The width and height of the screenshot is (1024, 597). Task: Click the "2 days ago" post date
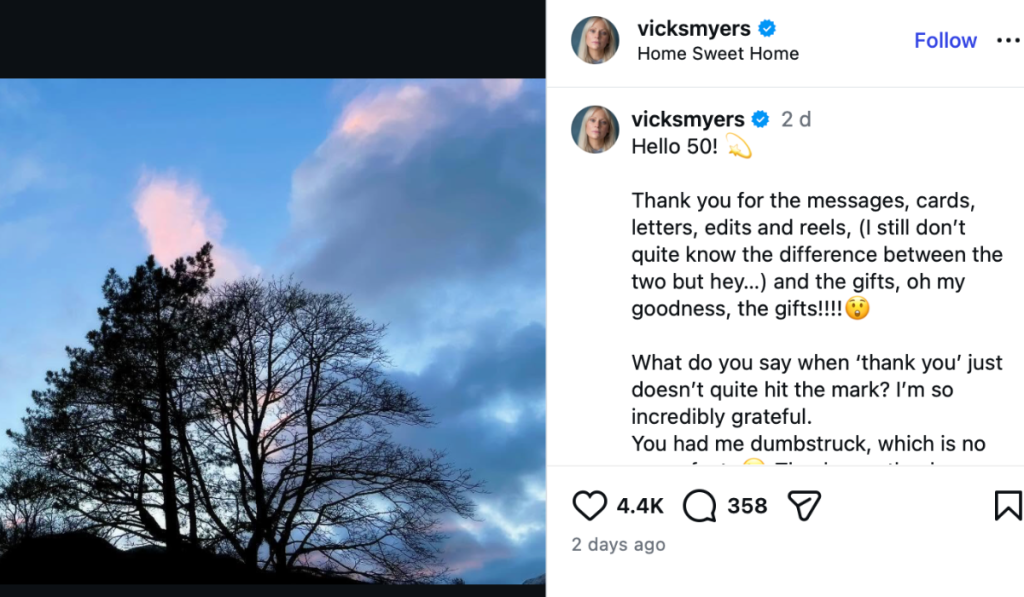[618, 545]
